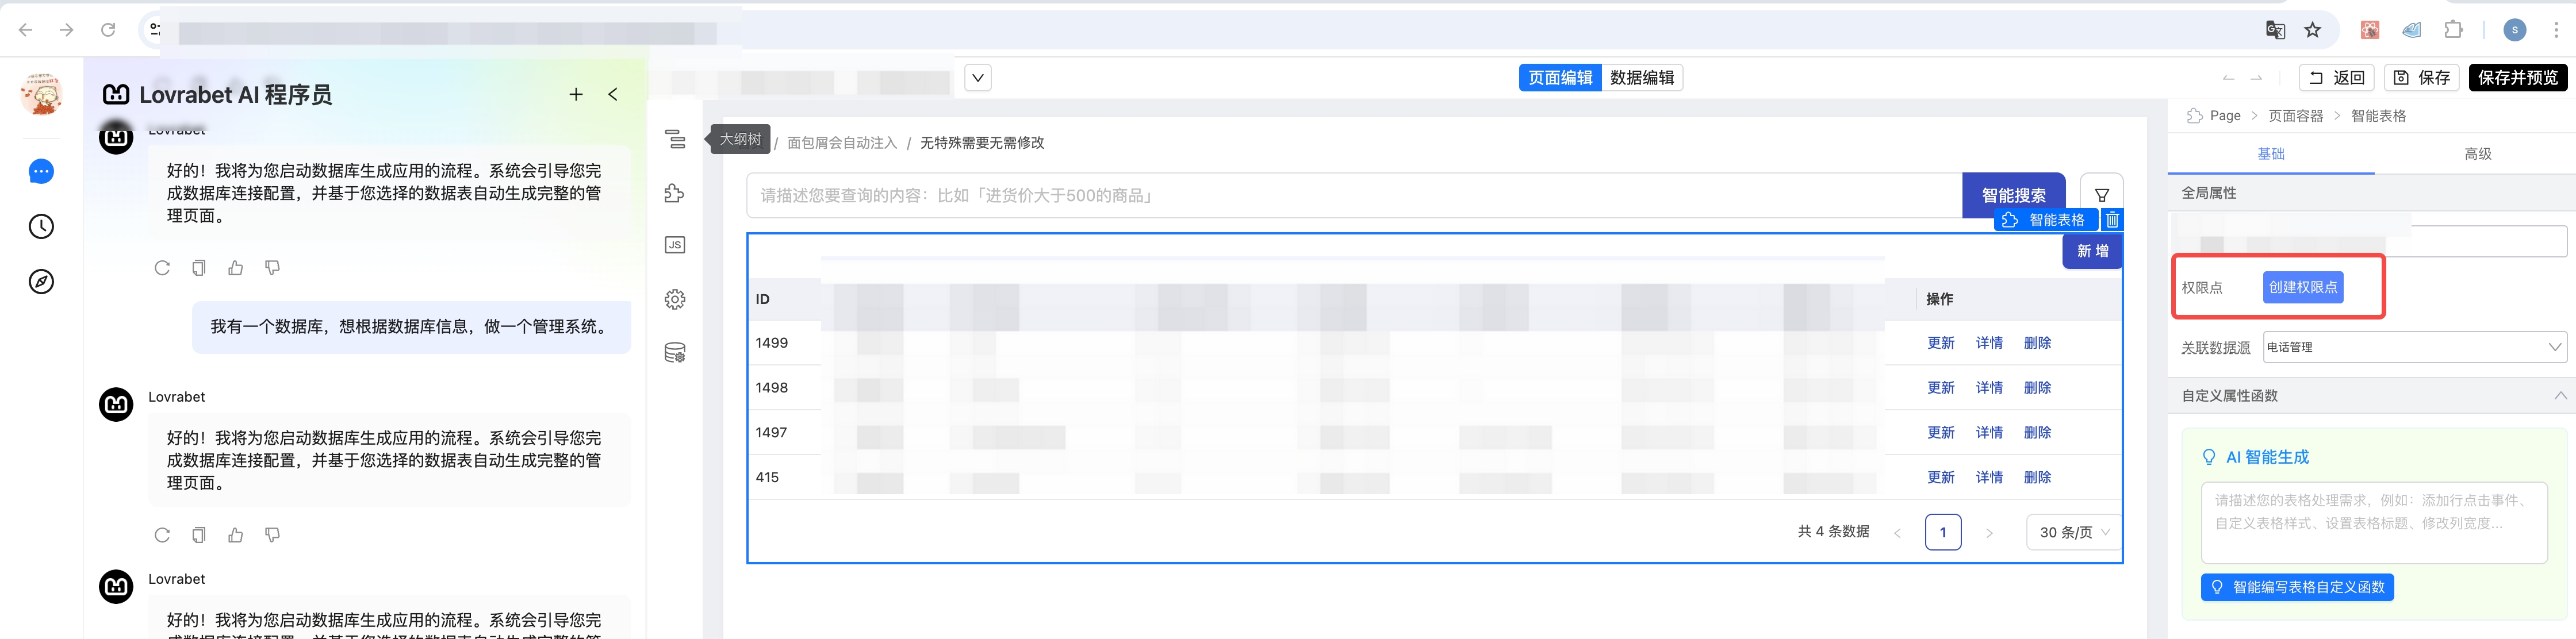Switch to 页面编辑 tab
Viewport: 2576px width, 639px height.
(x=1560, y=78)
